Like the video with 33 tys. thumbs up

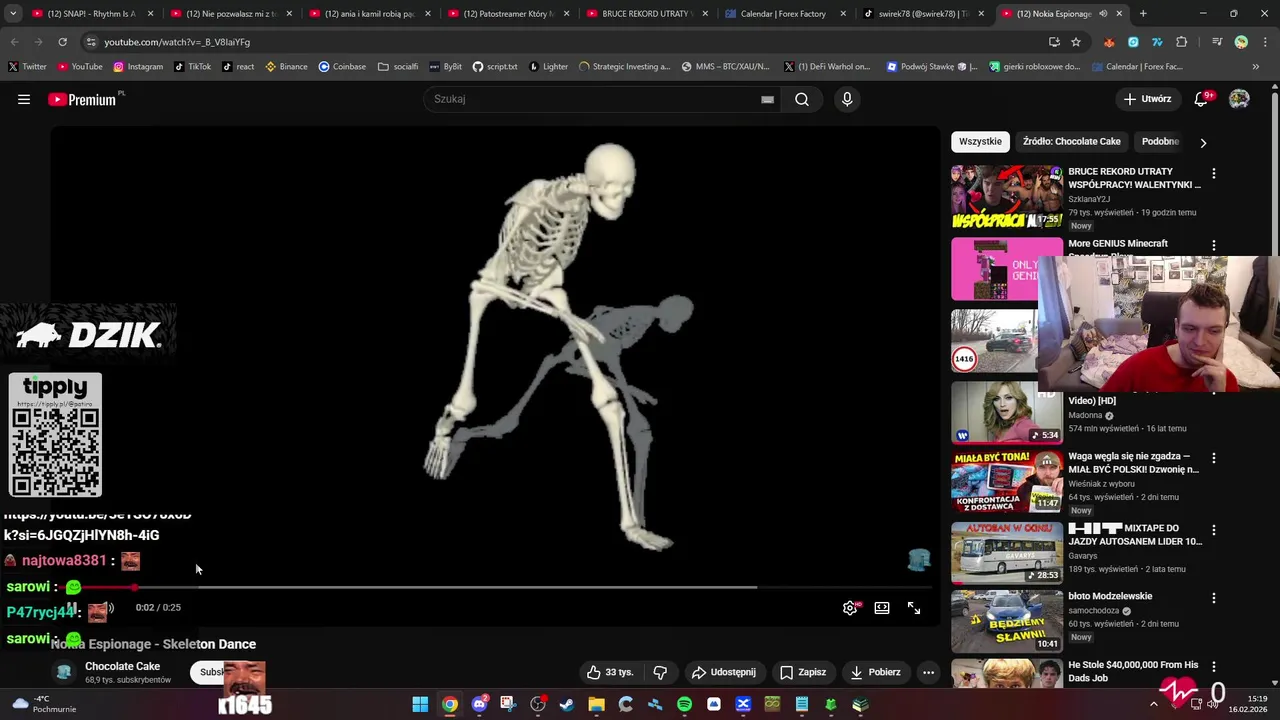[610, 672]
